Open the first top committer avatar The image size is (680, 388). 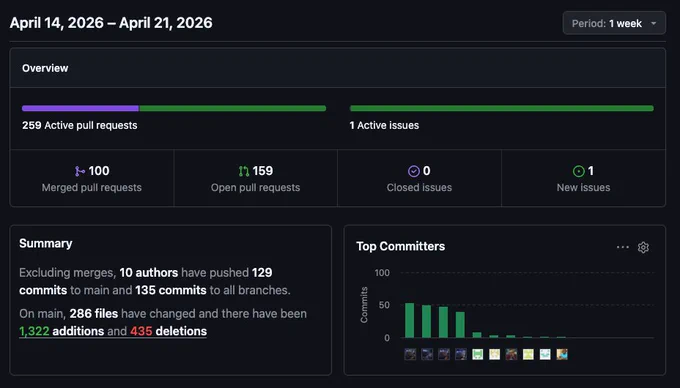410,354
